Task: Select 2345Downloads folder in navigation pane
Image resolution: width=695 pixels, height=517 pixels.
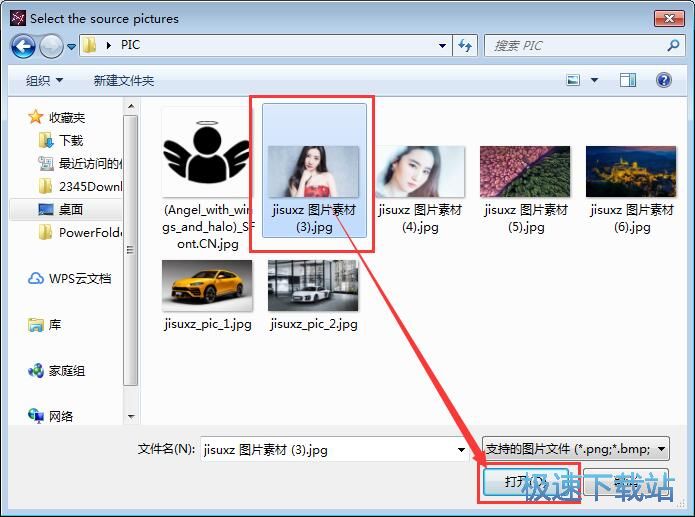Action: coord(90,187)
